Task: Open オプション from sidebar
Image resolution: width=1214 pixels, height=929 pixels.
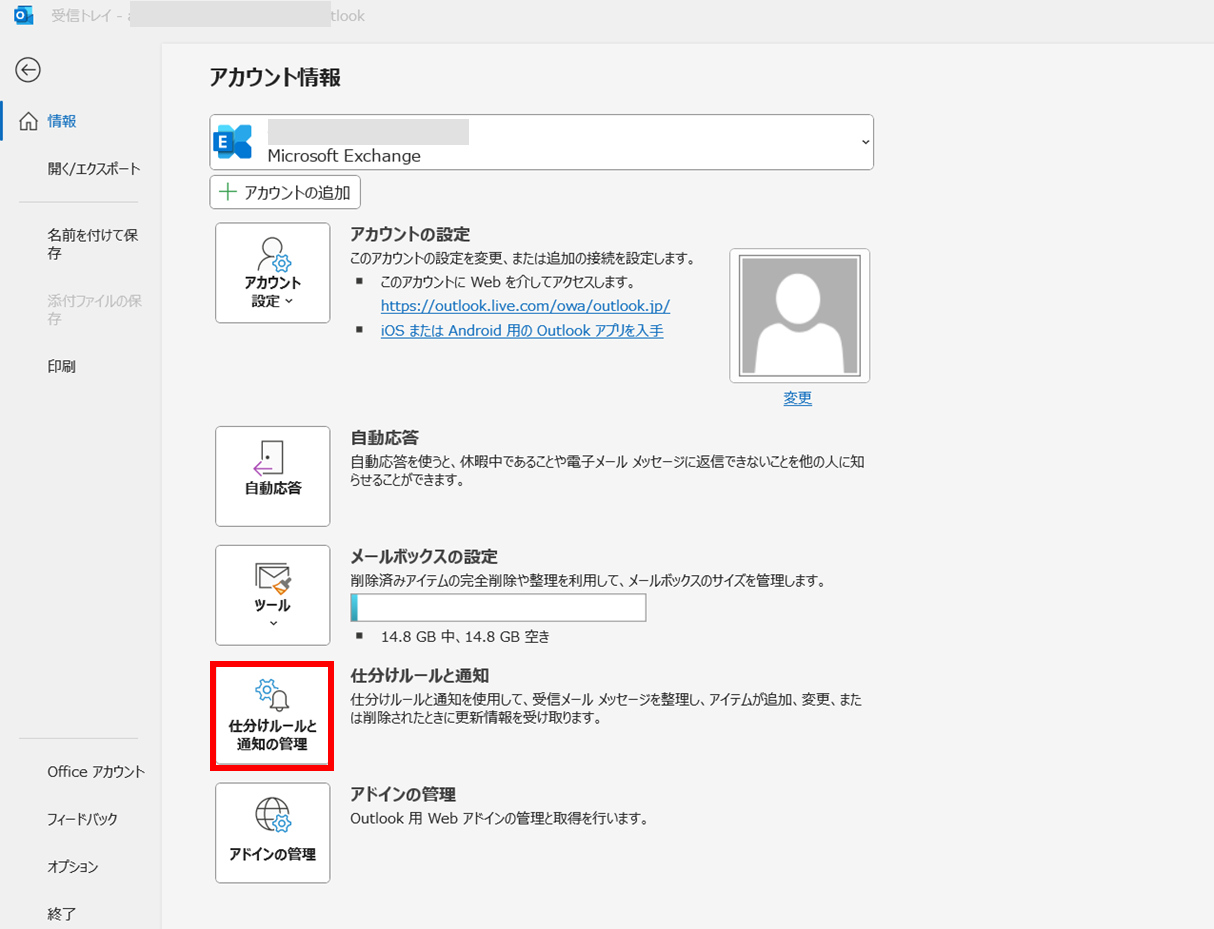Action: pos(73,866)
